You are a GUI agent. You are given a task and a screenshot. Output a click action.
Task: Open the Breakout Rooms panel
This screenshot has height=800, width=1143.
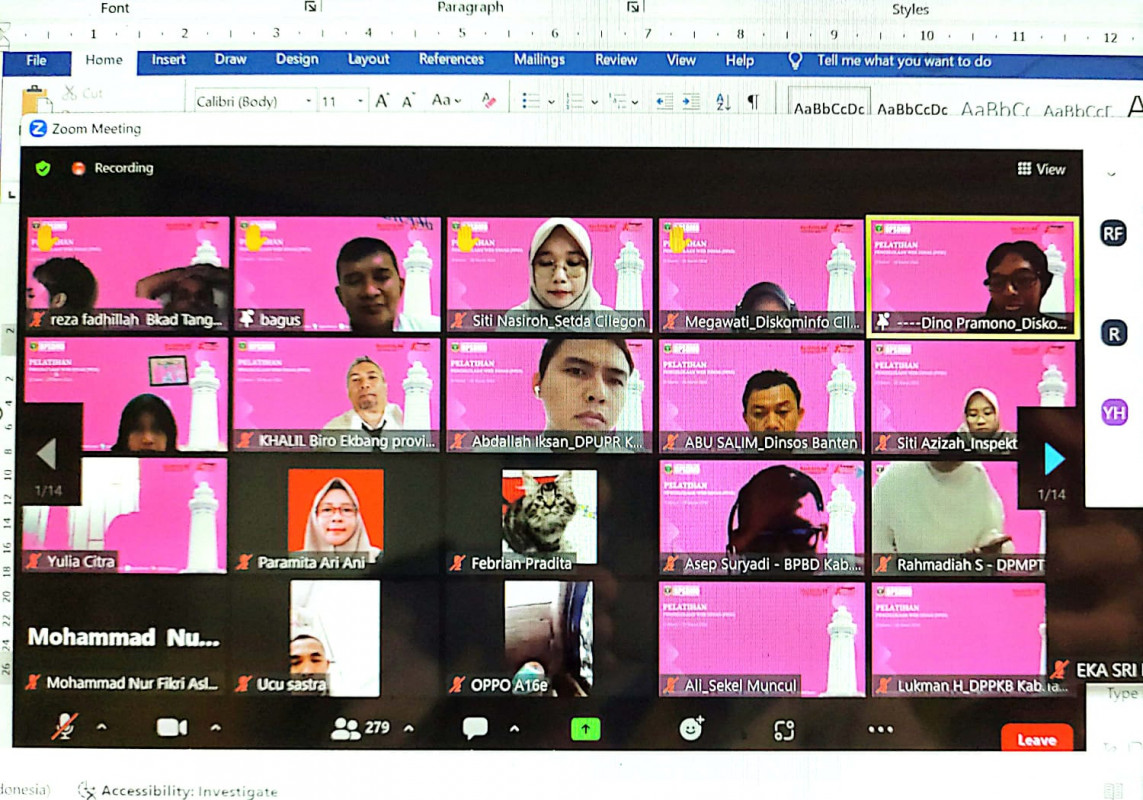click(x=783, y=729)
